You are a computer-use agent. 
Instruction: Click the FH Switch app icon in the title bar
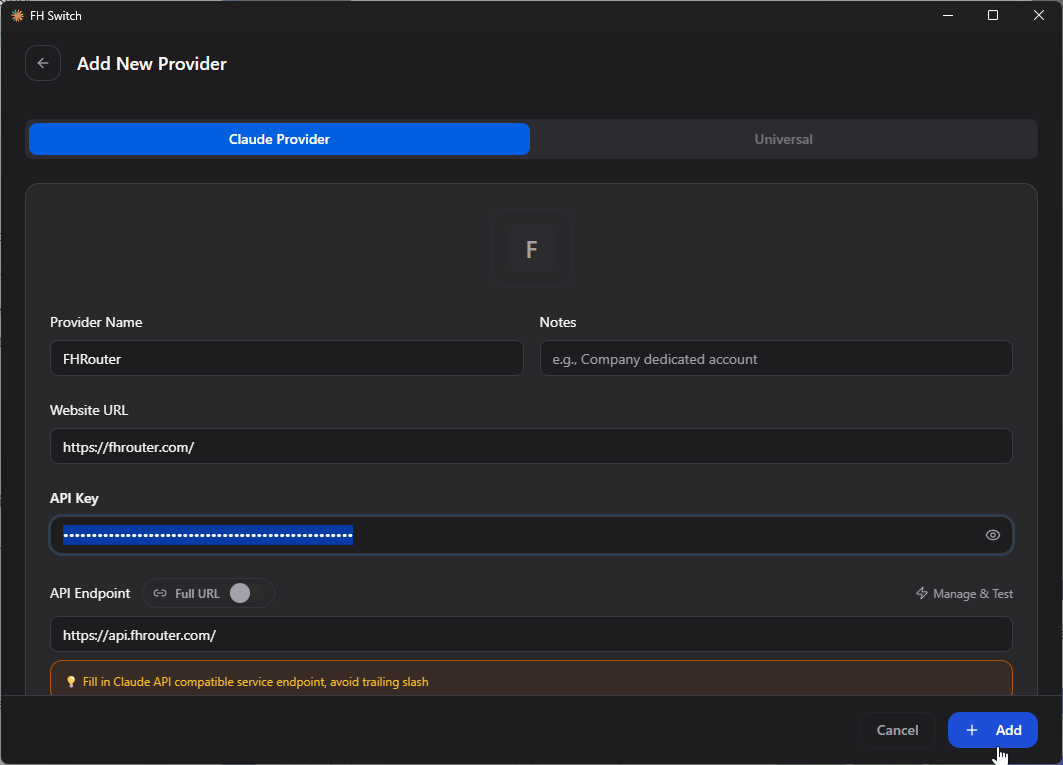[18, 15]
